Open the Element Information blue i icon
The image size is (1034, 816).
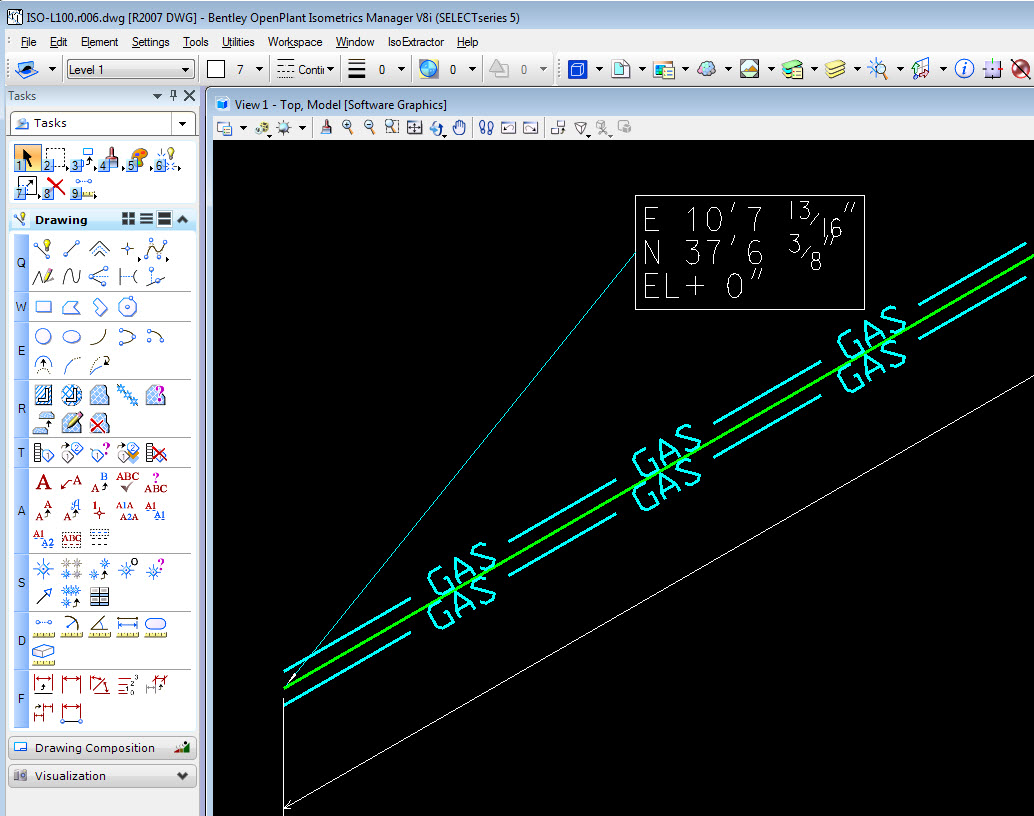(964, 69)
